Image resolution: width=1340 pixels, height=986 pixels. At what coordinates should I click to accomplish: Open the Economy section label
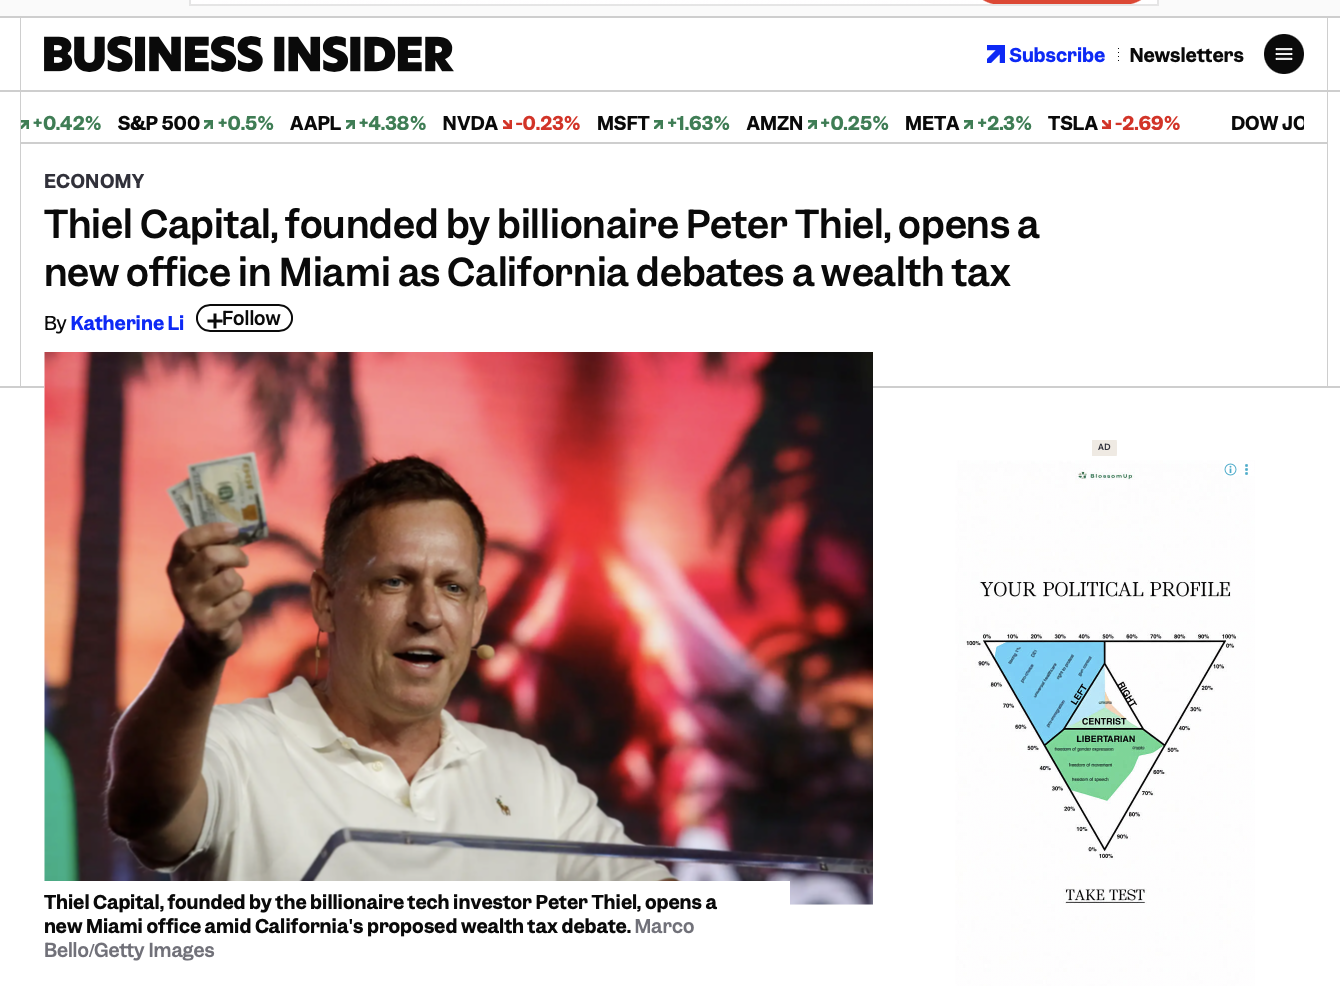94,181
